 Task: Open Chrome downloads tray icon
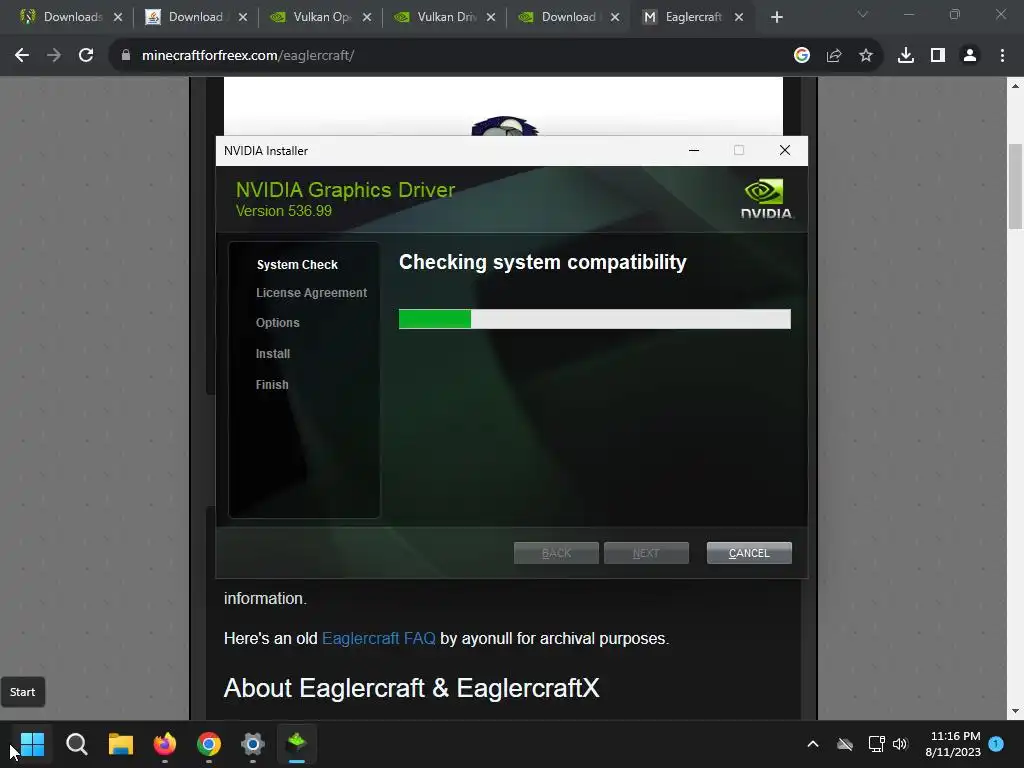tap(906, 56)
